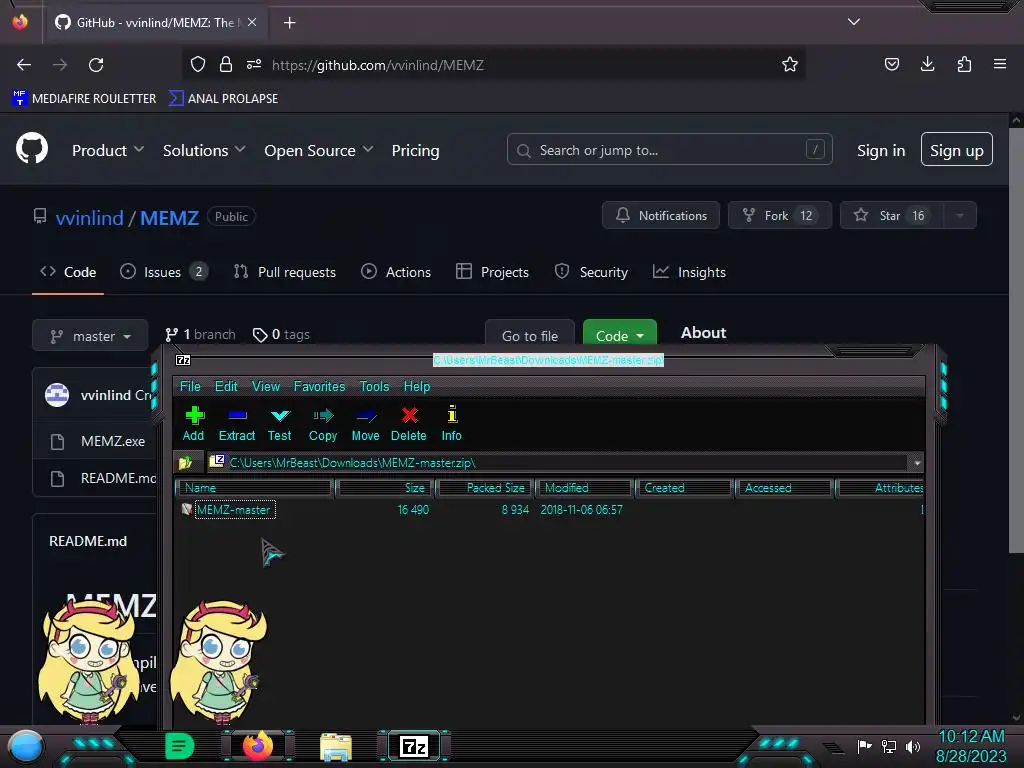Viewport: 1024px width, 768px height.
Task: Sort 7-Zip list by Created column
Action: pyautogui.click(x=684, y=488)
